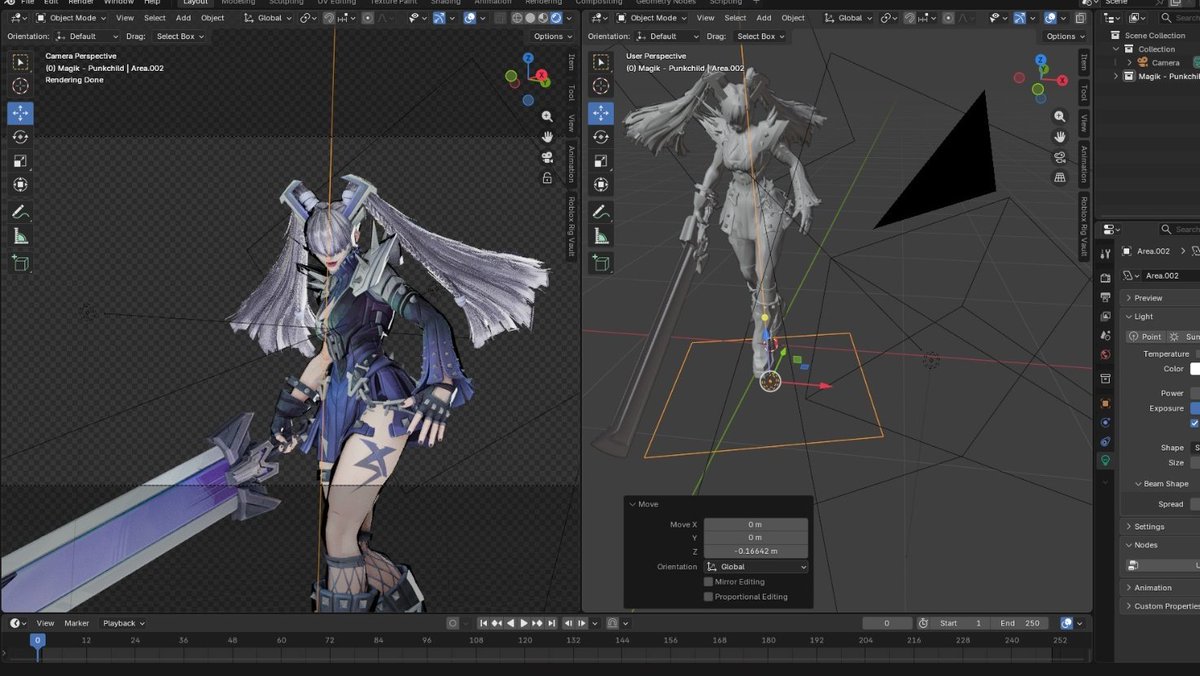Toggle the checkbox below Exposure in Light panel
The height and width of the screenshot is (676, 1200).
point(1195,423)
